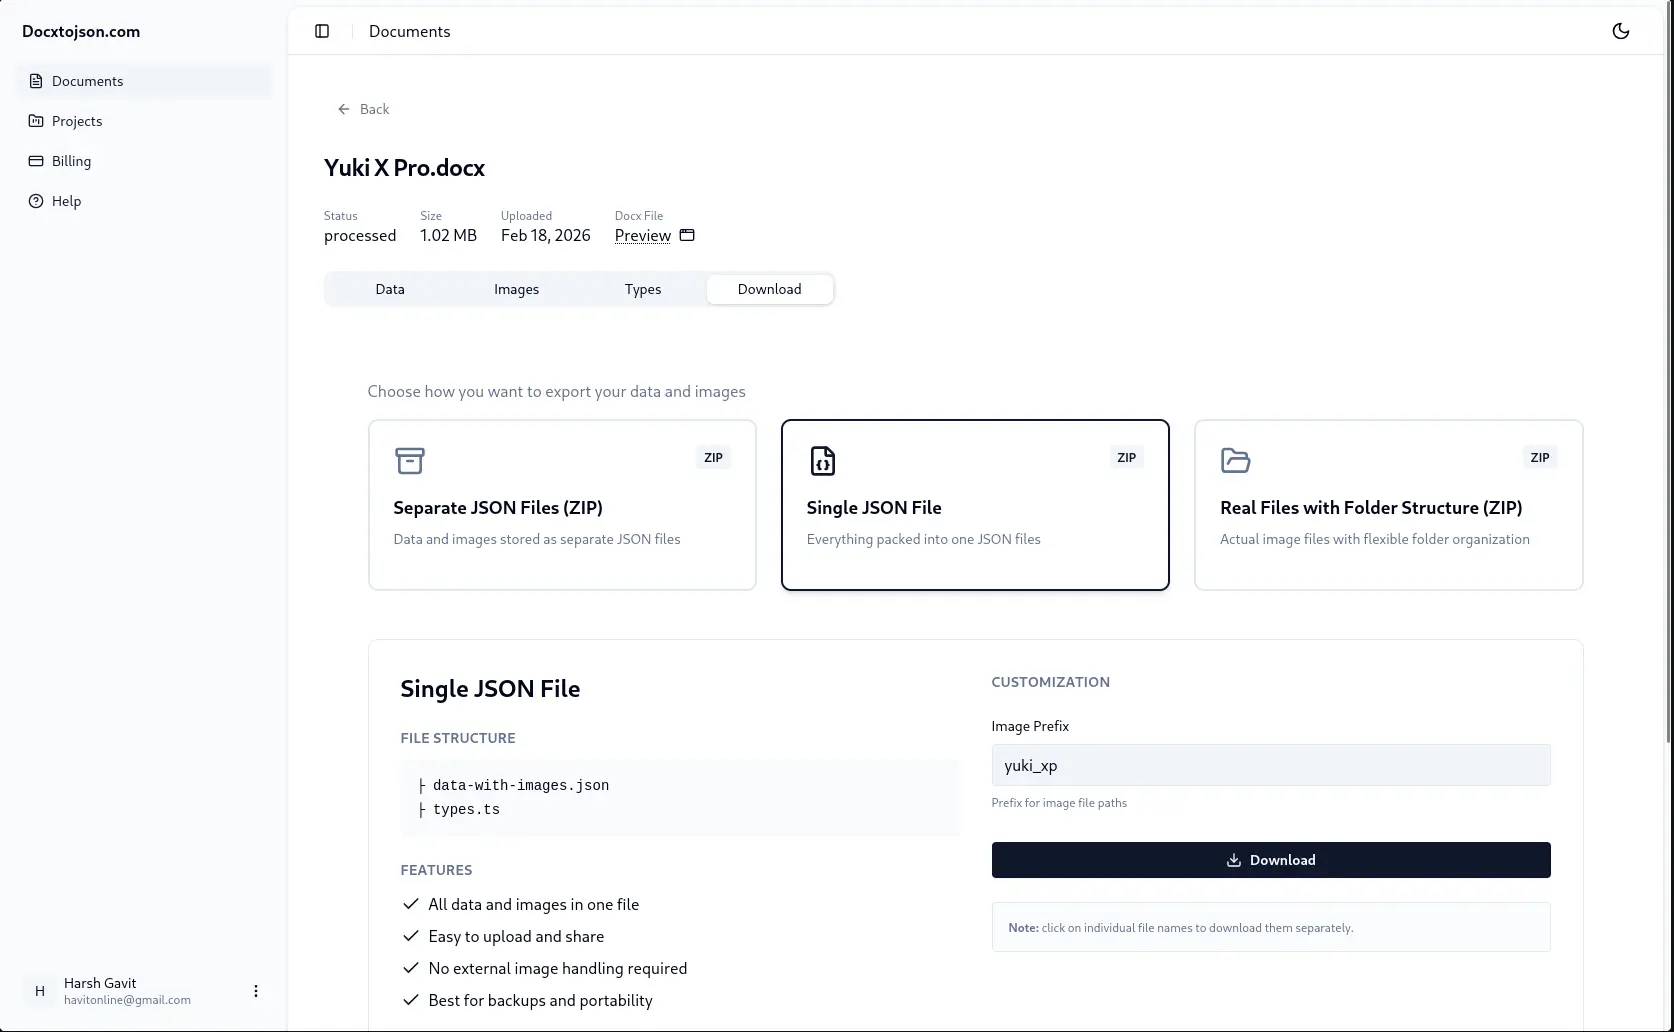The image size is (1674, 1032).
Task: Click the preview window icon beside Preview
Action: tap(687, 235)
